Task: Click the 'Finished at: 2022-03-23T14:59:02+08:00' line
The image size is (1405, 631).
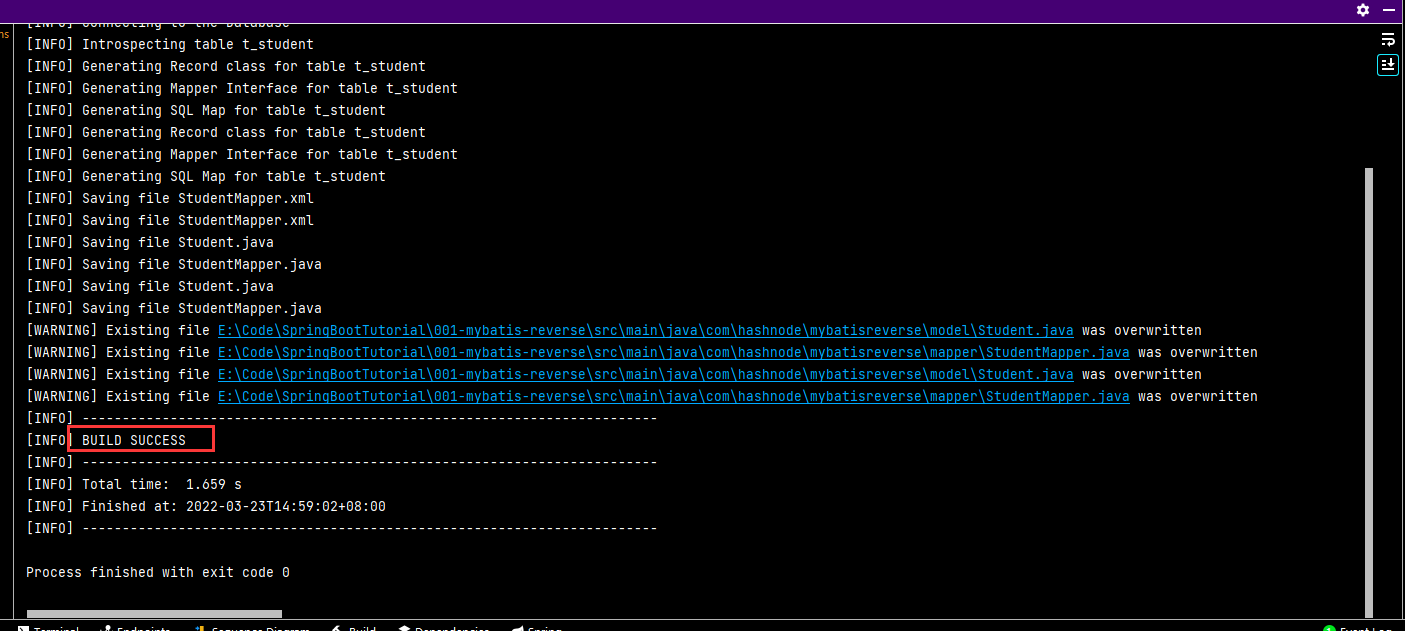Action: 206,506
